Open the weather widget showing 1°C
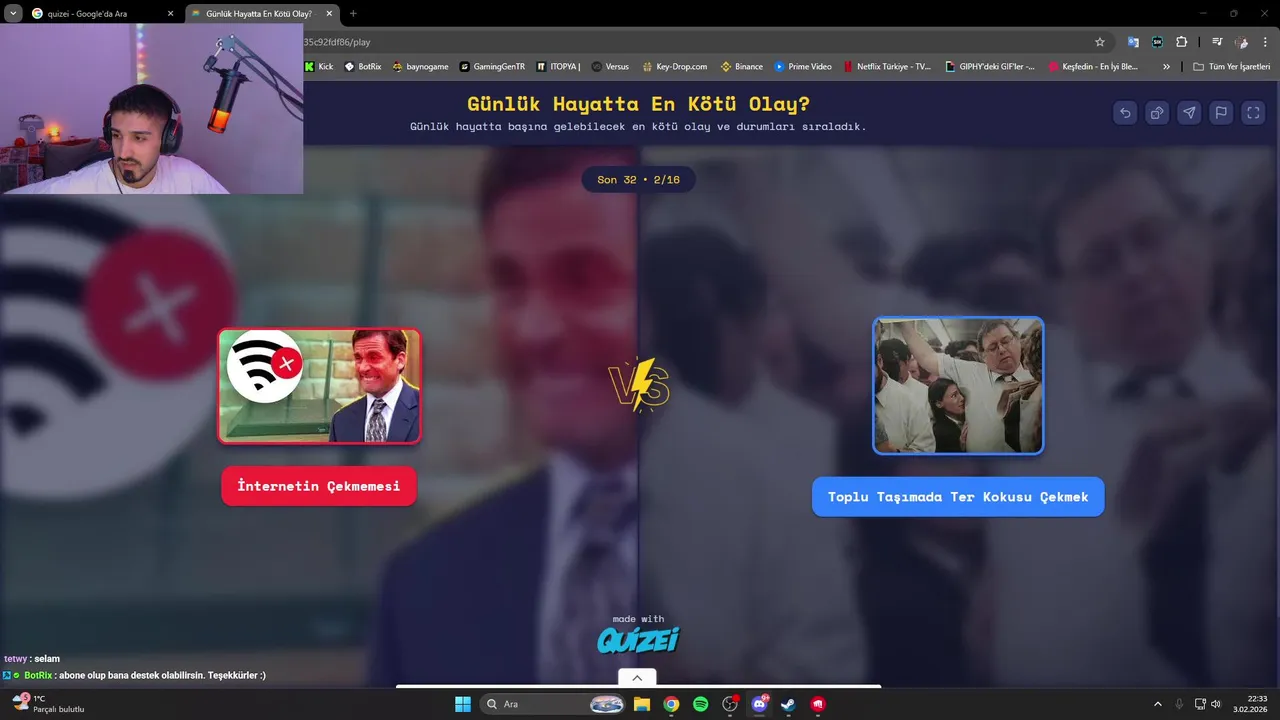This screenshot has height=720, width=1280. tap(48, 704)
